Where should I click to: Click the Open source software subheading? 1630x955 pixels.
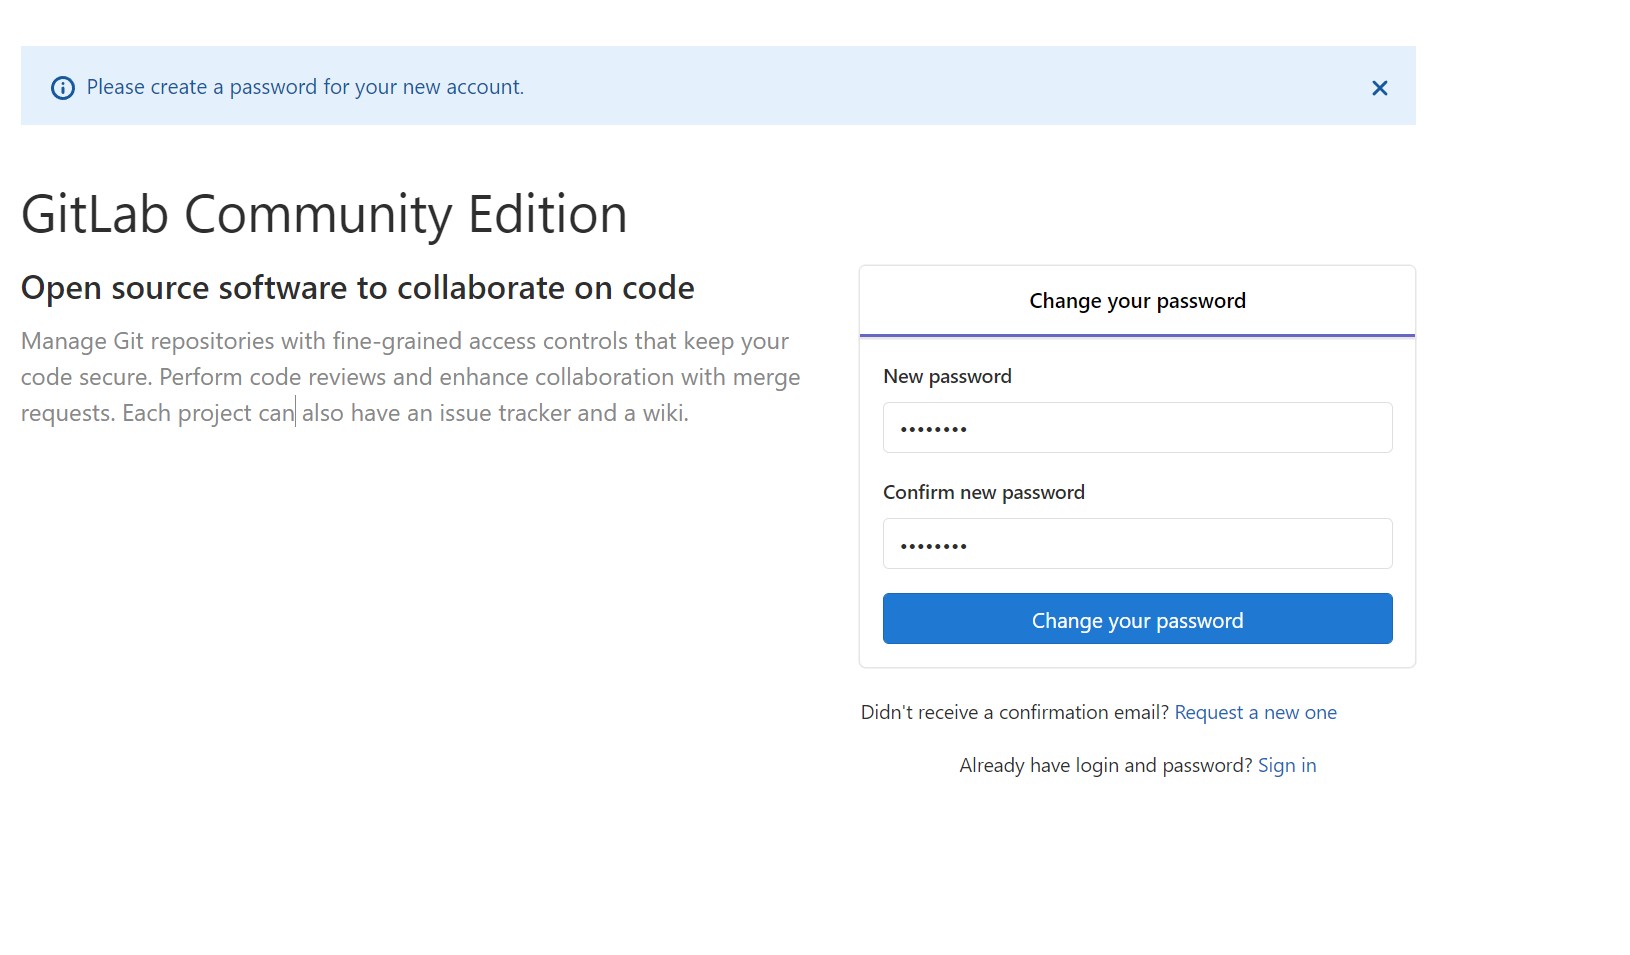tap(357, 288)
